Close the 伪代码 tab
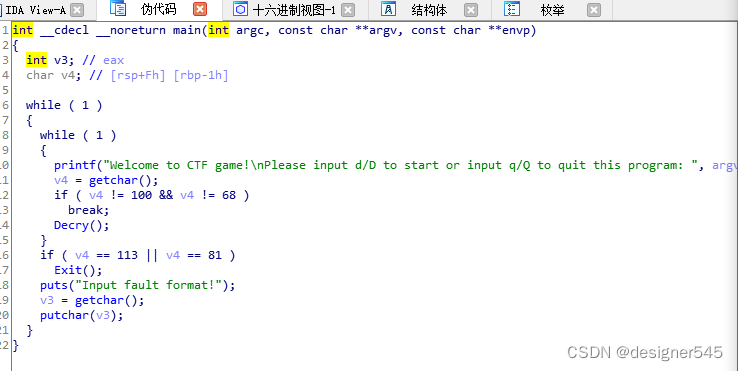The width and height of the screenshot is (738, 371). point(200,9)
